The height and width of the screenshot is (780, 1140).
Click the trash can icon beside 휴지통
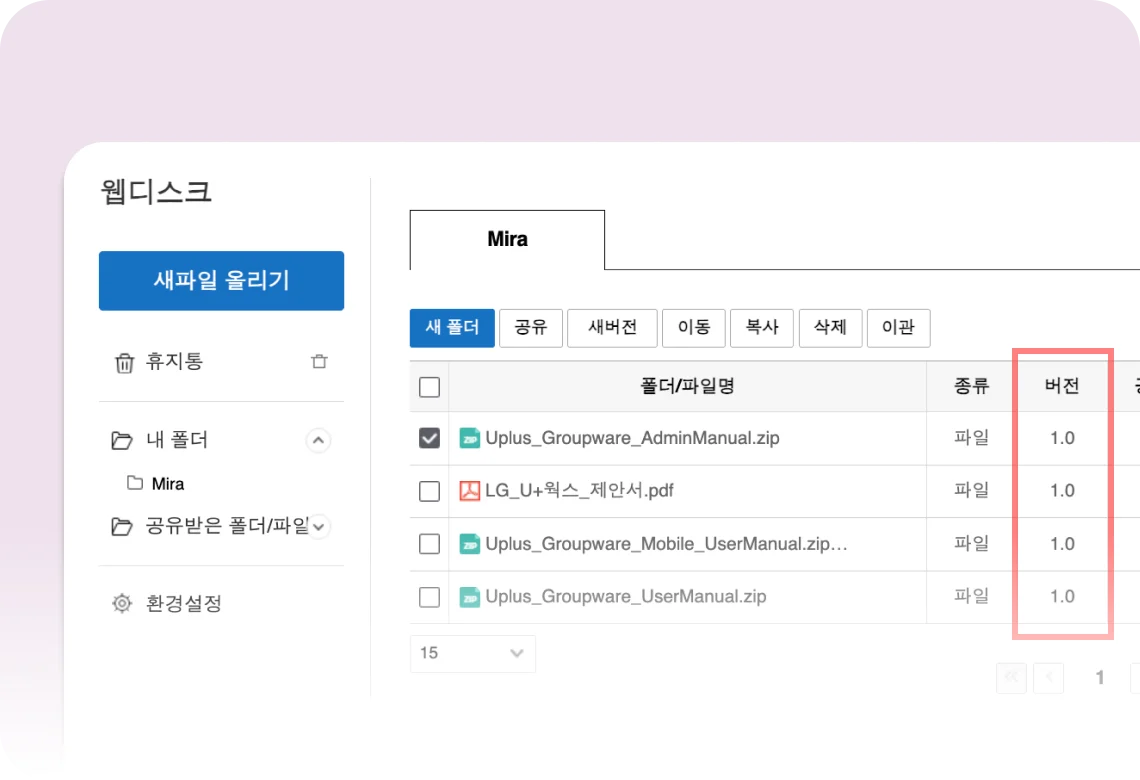[124, 362]
